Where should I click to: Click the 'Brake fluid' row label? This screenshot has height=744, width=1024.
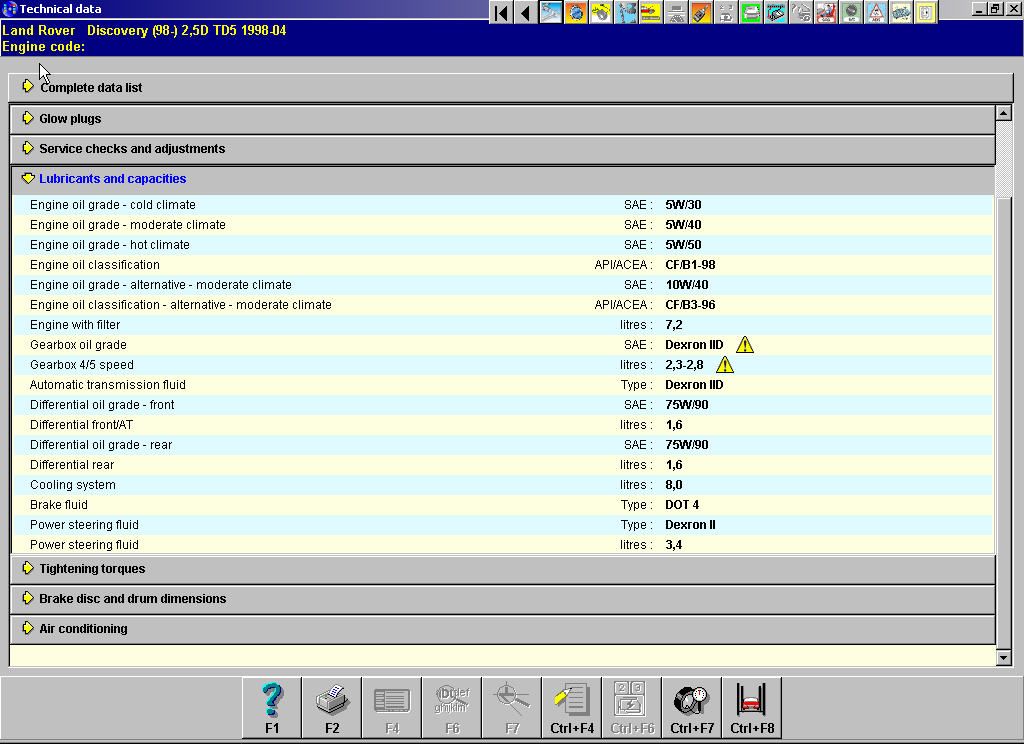point(59,505)
